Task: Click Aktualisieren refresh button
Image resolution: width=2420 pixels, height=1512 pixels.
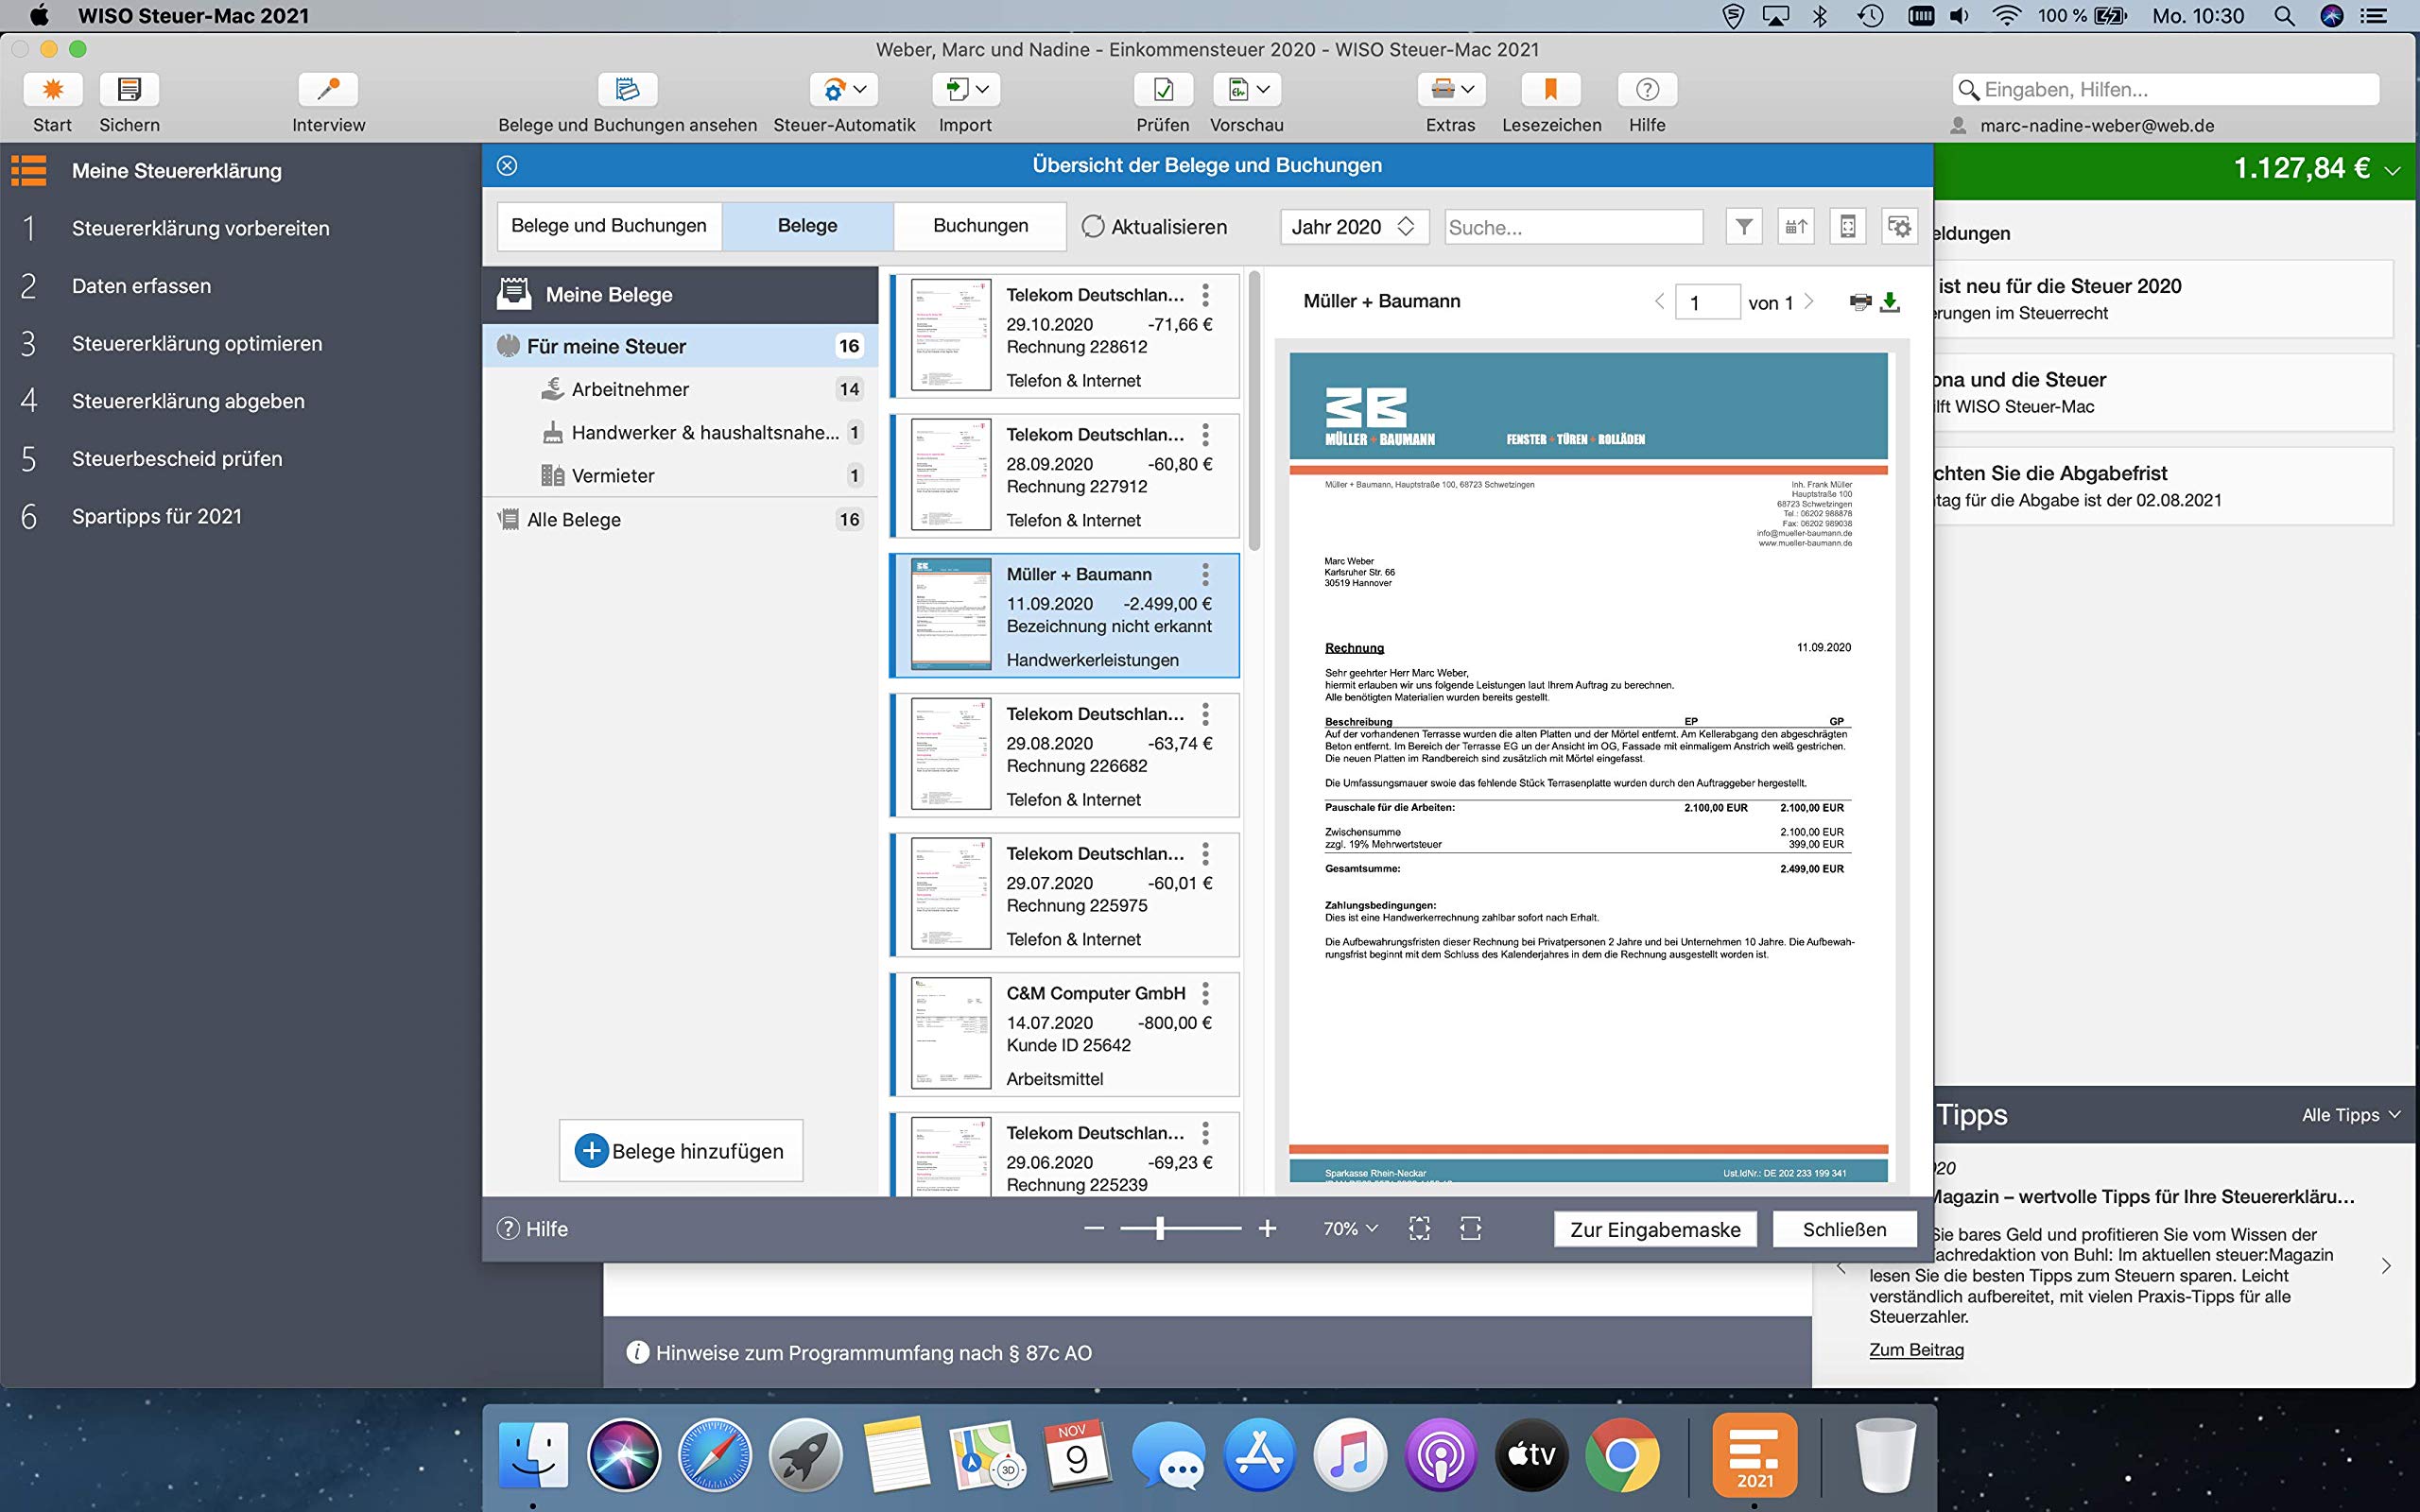Action: 1154,227
